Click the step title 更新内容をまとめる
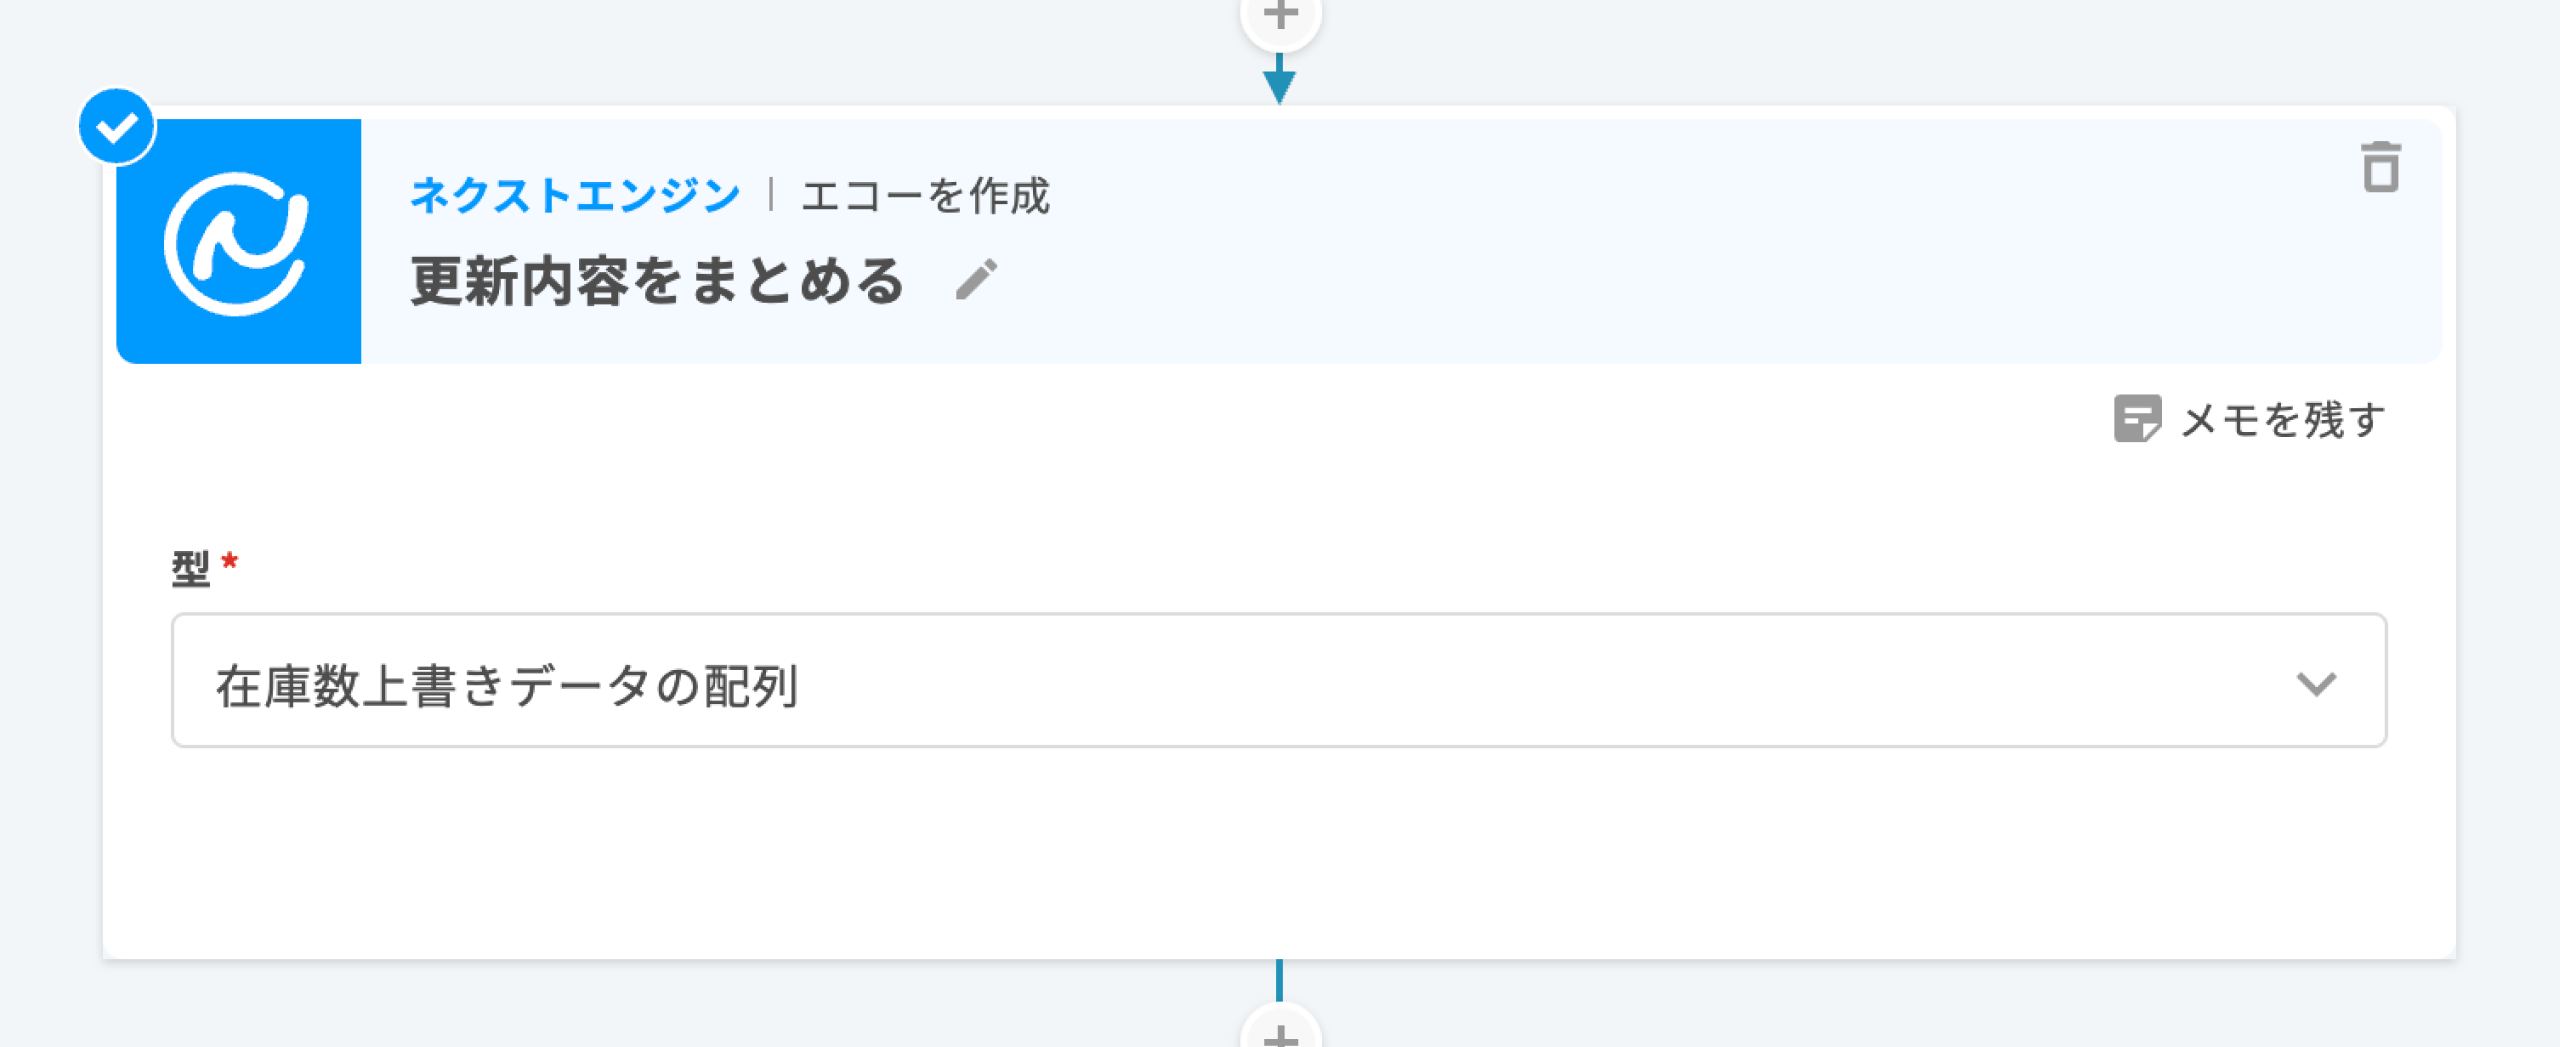The image size is (2560, 1047). [x=657, y=280]
